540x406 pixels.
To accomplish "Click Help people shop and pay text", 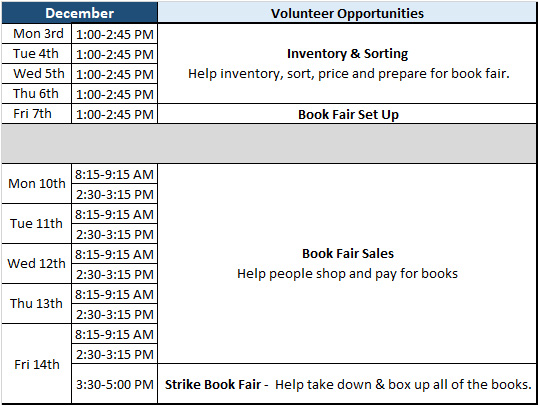I will [x=347, y=273].
